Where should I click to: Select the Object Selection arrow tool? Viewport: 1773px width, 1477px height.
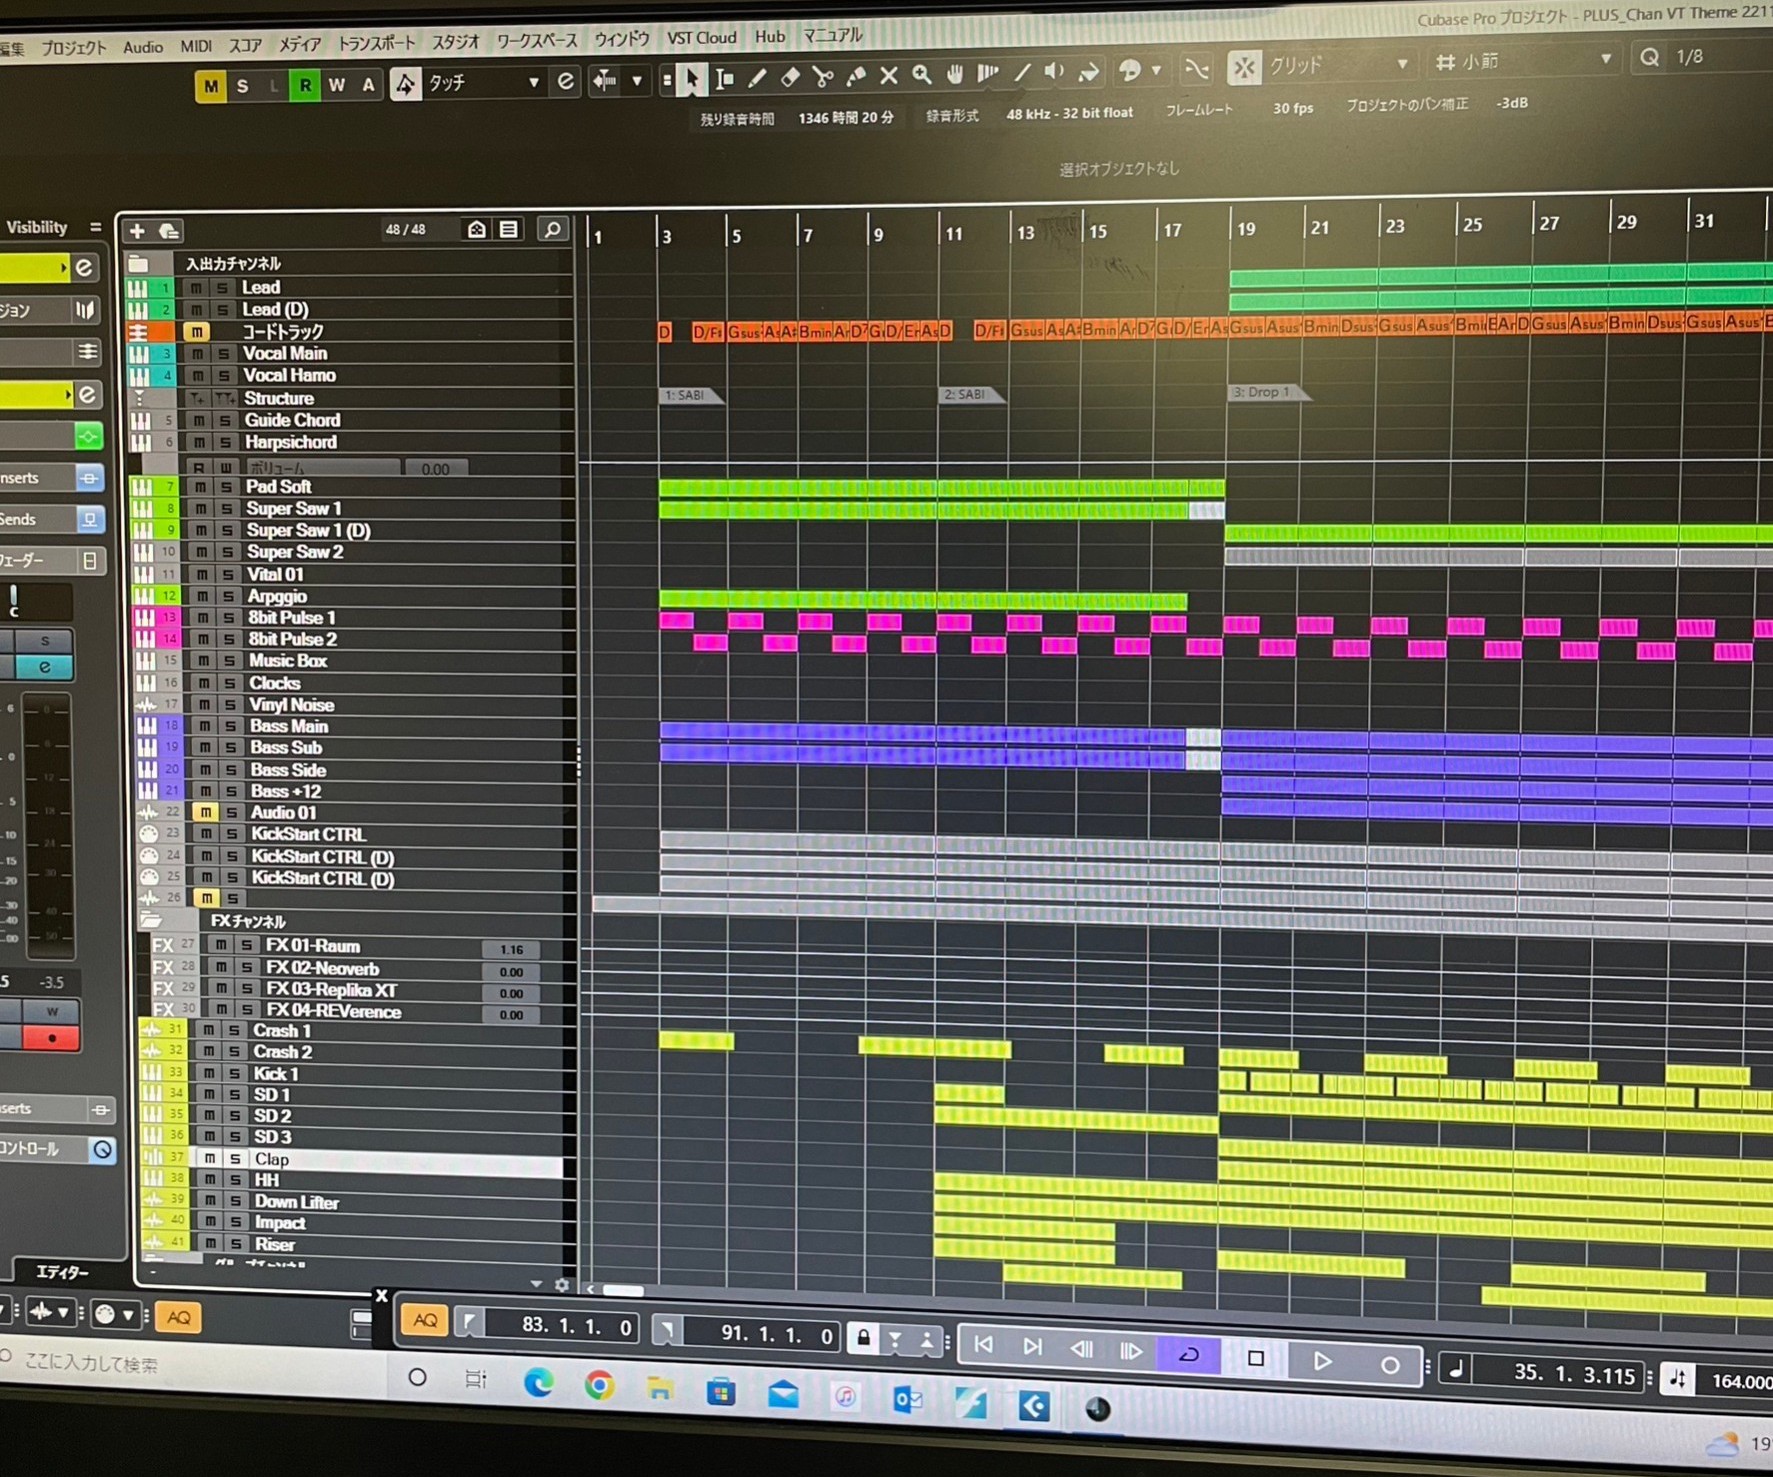[x=691, y=79]
